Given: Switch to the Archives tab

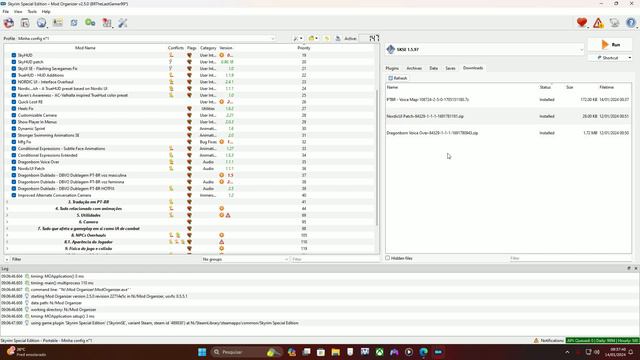Looking at the screenshot, I should point(414,68).
